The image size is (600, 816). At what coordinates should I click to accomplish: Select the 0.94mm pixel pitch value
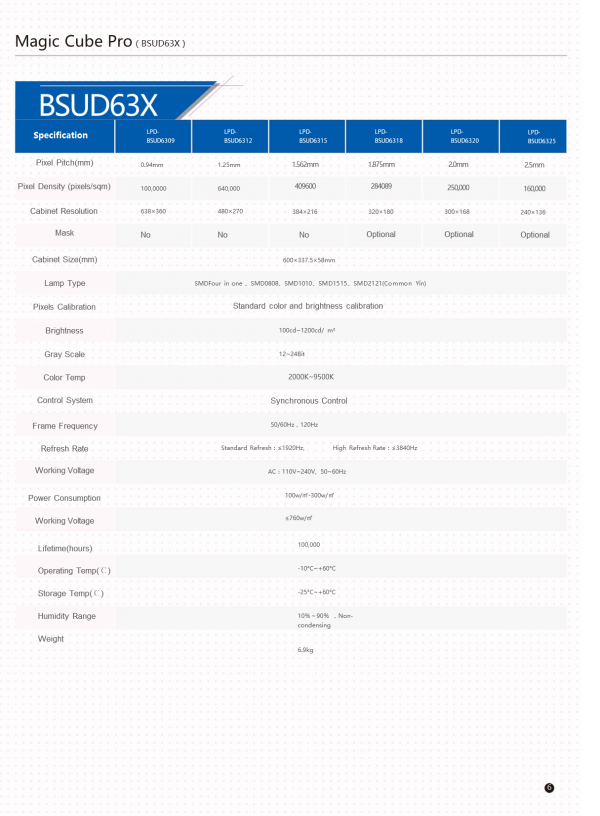(x=152, y=164)
